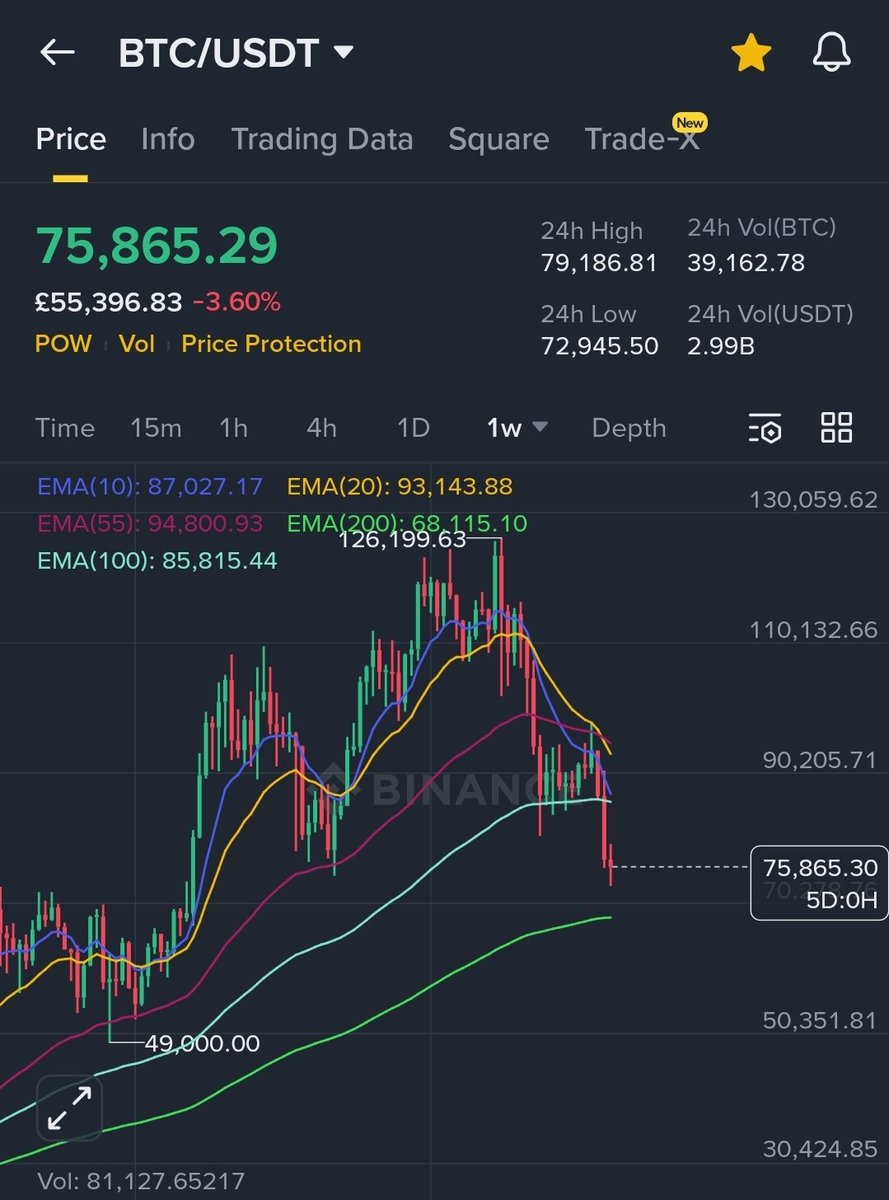
Task: Tap the Vol: 81,127.65217 readout
Action: click(x=141, y=1182)
